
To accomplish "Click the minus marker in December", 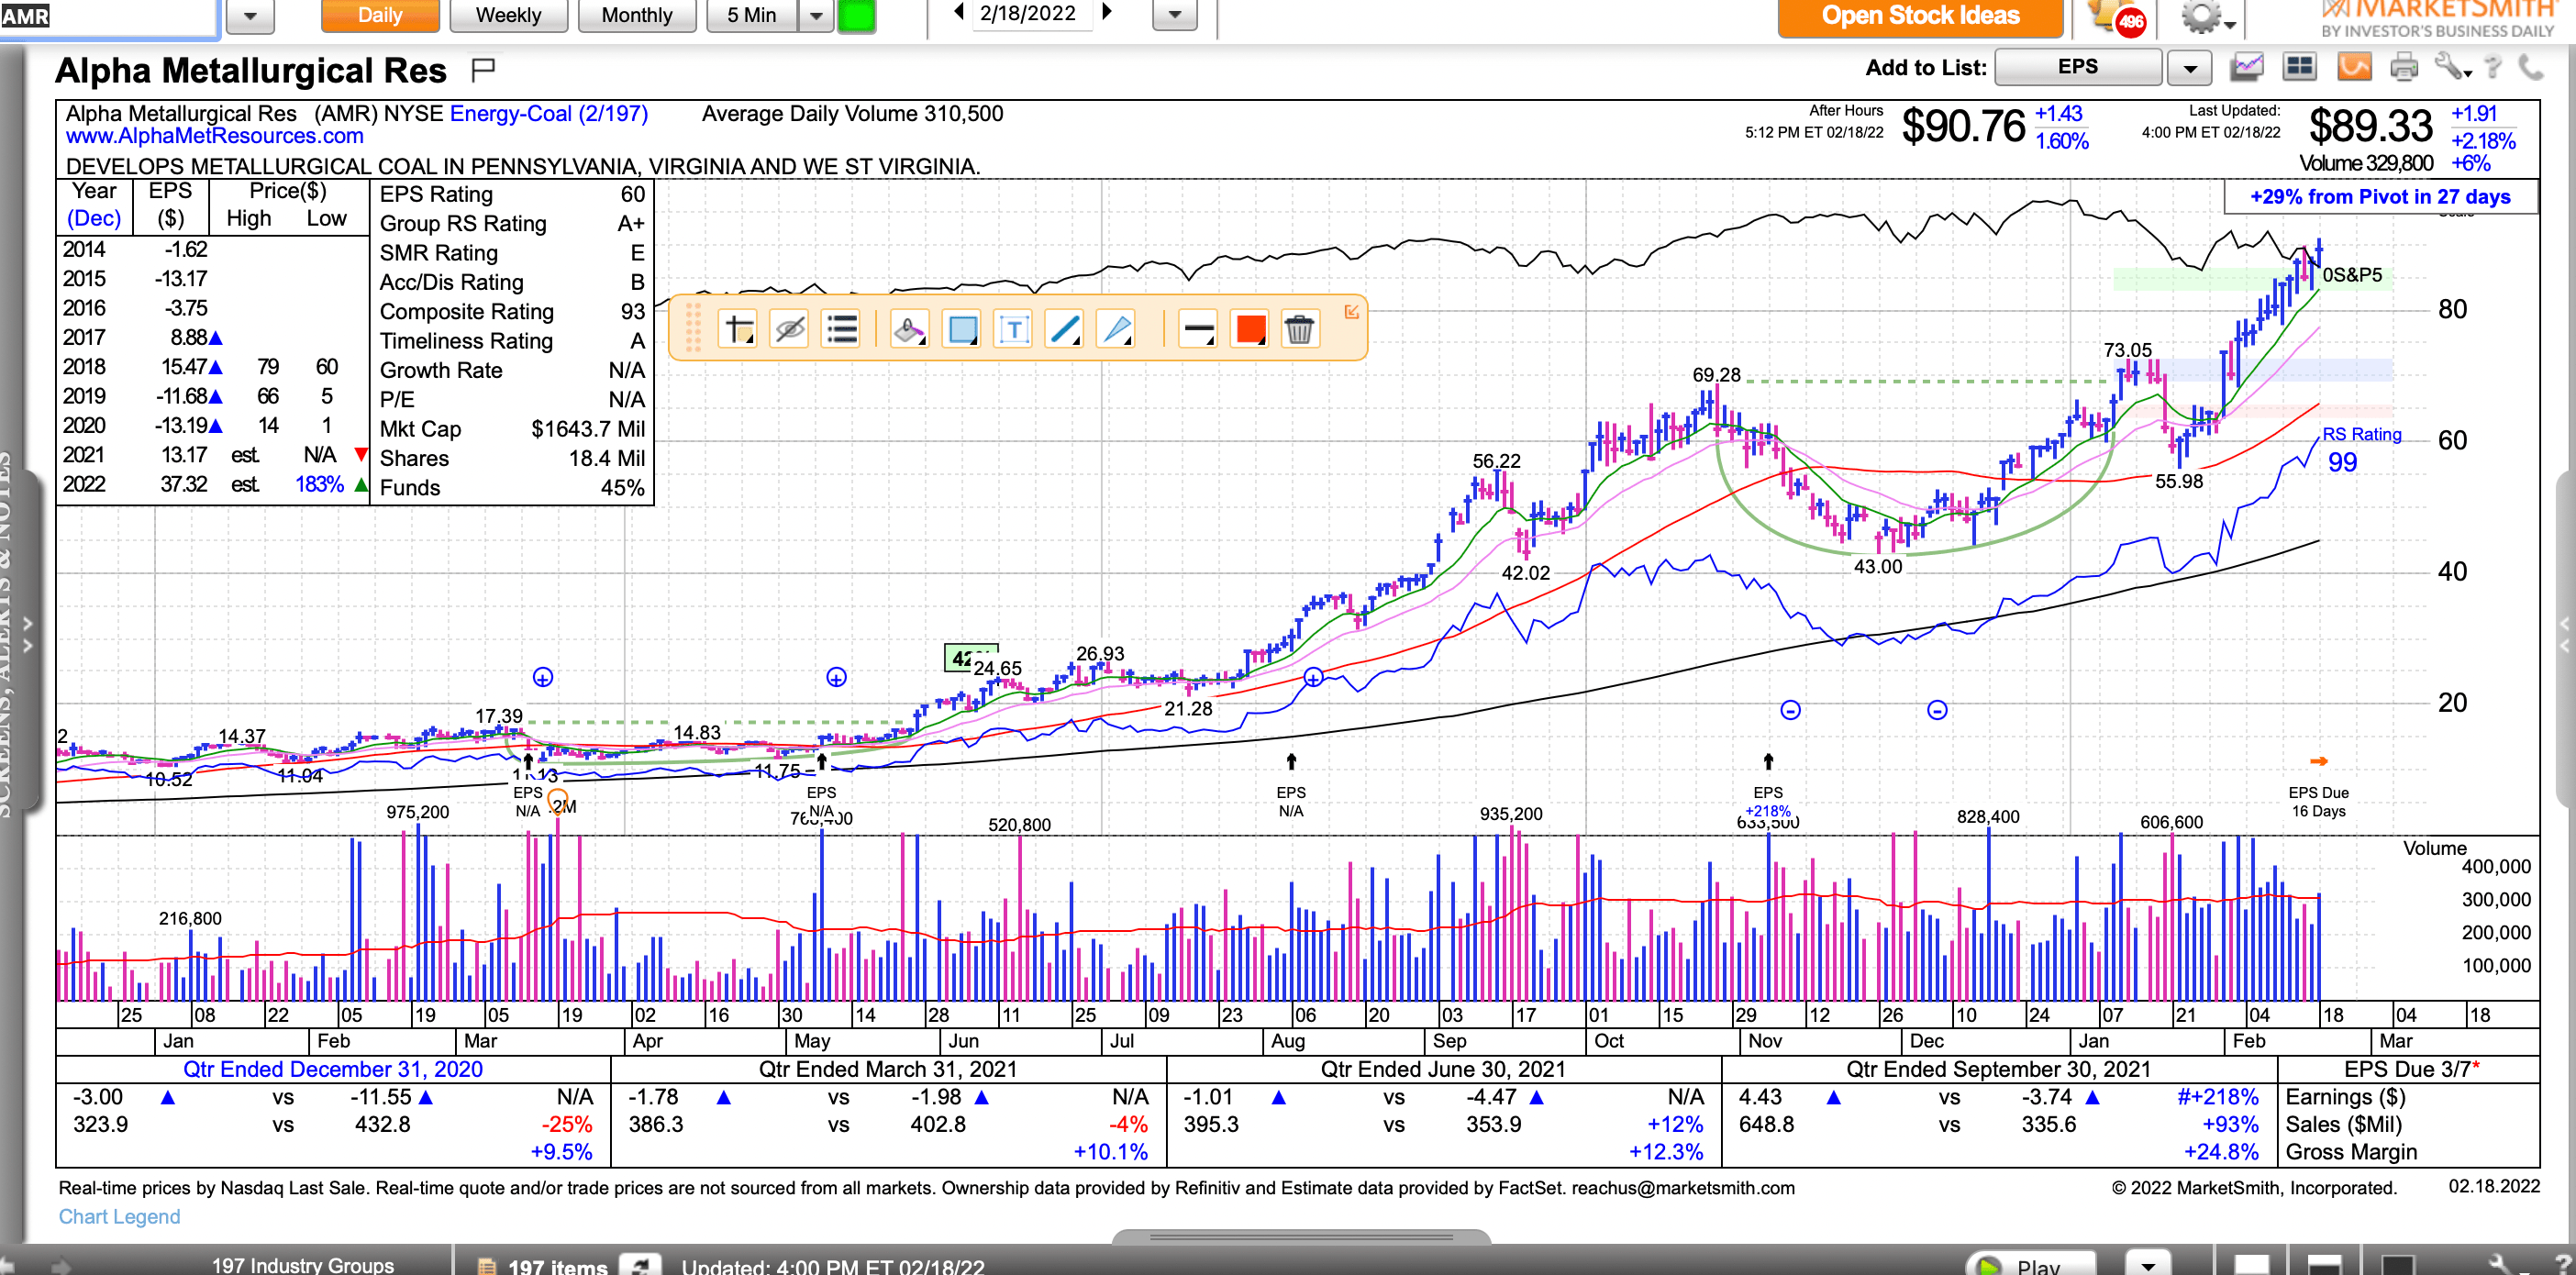I will click(1938, 710).
